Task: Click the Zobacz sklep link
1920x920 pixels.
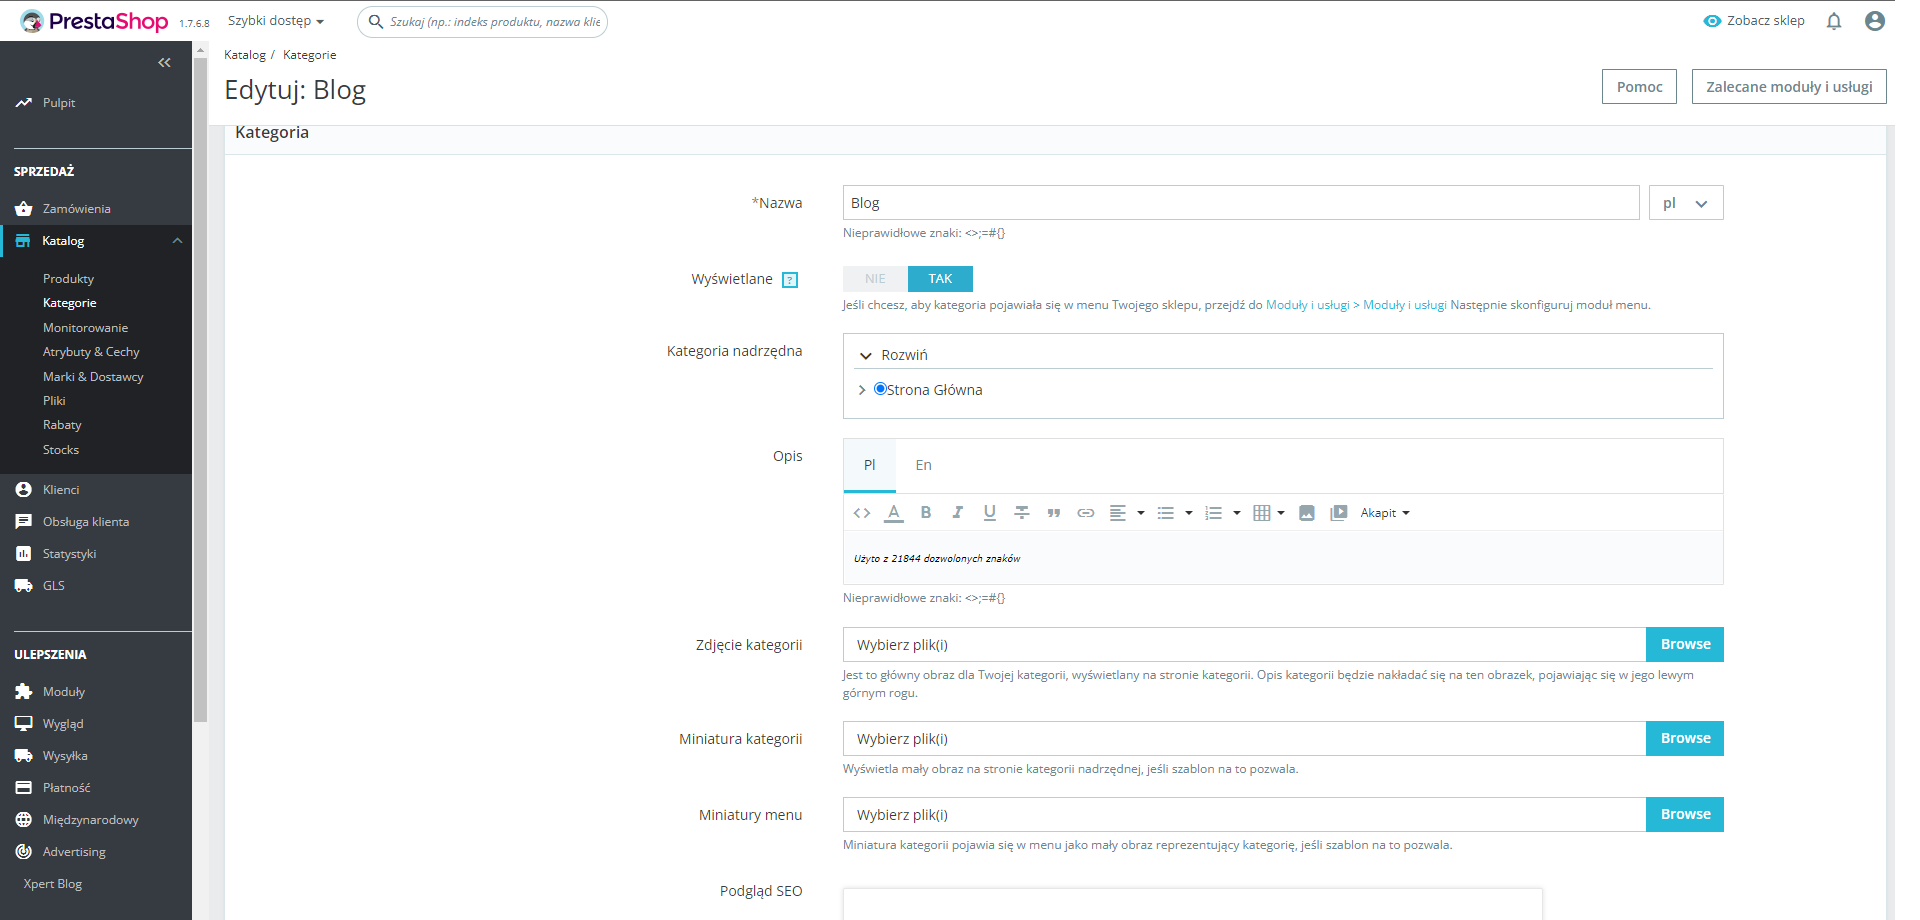Action: pyautogui.click(x=1754, y=21)
